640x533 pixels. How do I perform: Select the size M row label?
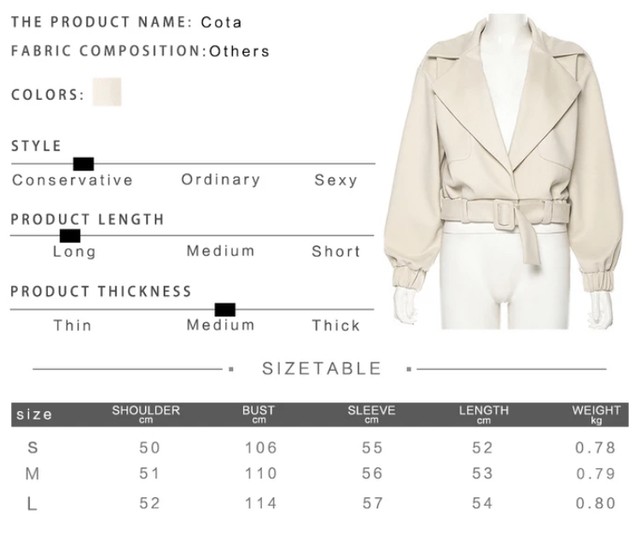point(33,474)
